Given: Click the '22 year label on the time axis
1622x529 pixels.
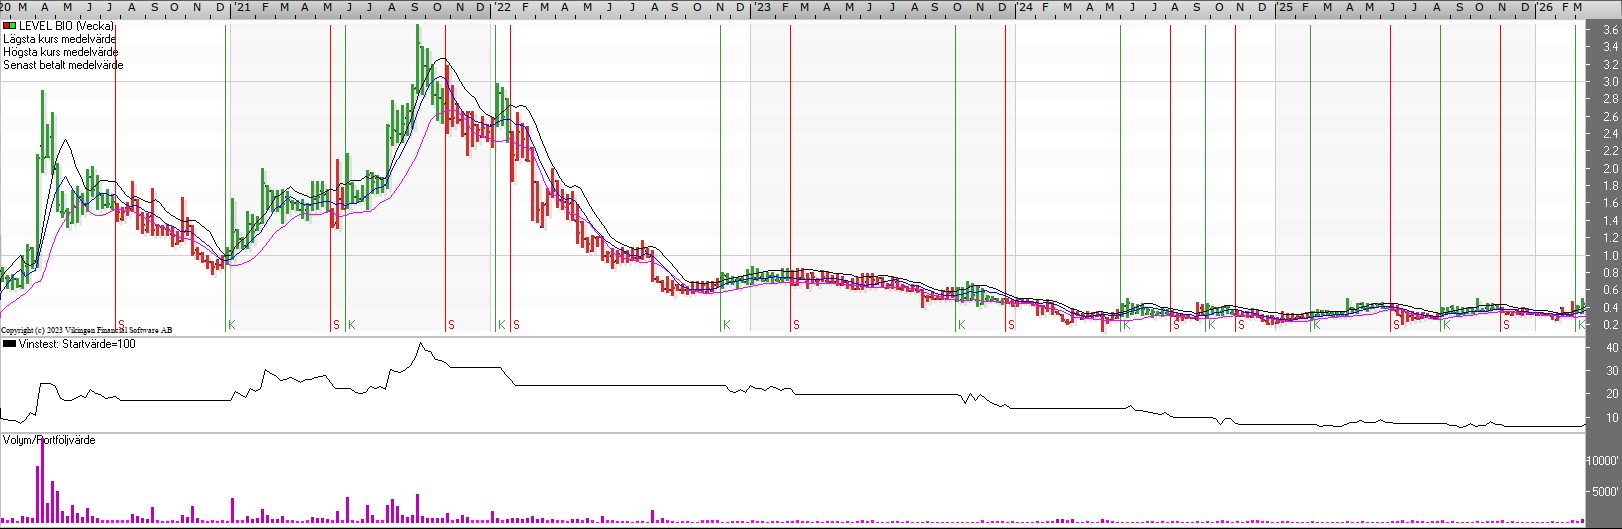Looking at the screenshot, I should coord(503,7).
